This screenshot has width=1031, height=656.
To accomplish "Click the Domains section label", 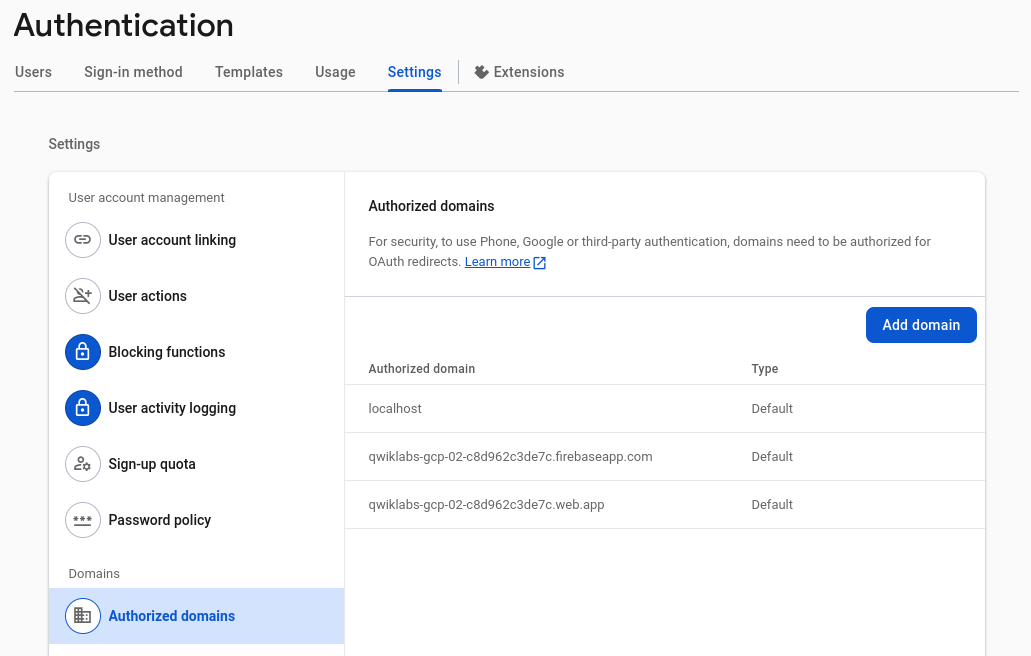I will (94, 574).
